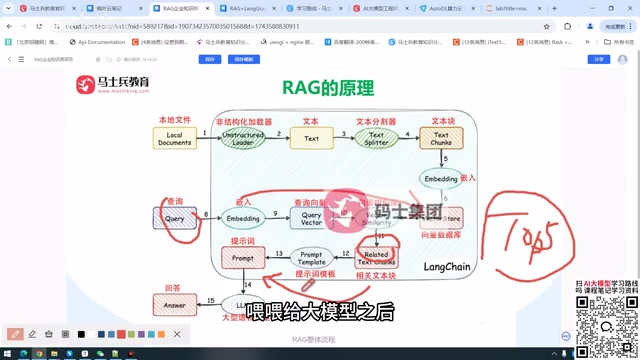Select the highlighter tool in annotation bar
The image size is (640, 360).
pos(32,334)
